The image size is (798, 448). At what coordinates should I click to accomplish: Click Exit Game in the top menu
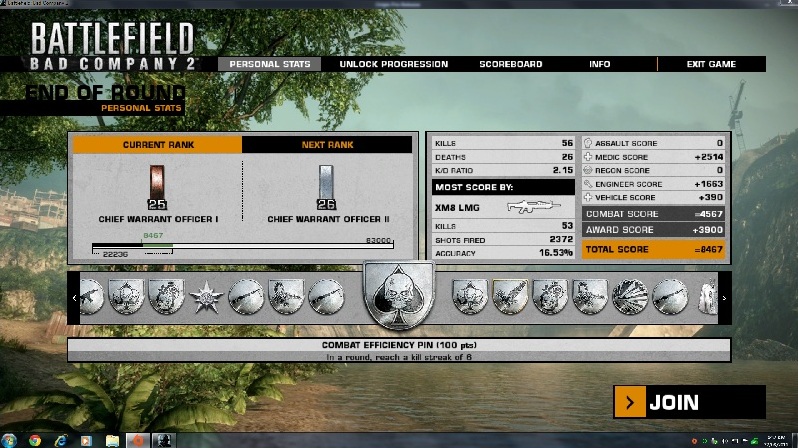pyautogui.click(x=711, y=64)
